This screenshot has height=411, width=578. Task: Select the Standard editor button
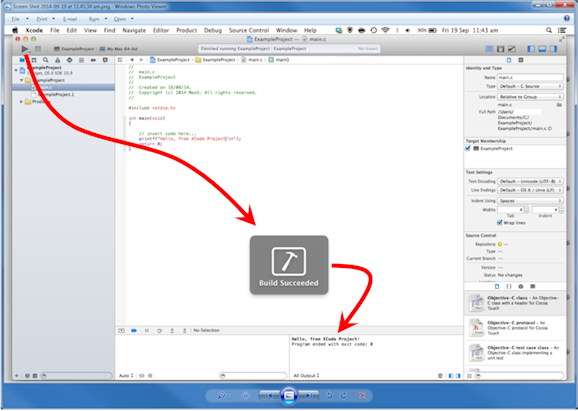point(489,49)
